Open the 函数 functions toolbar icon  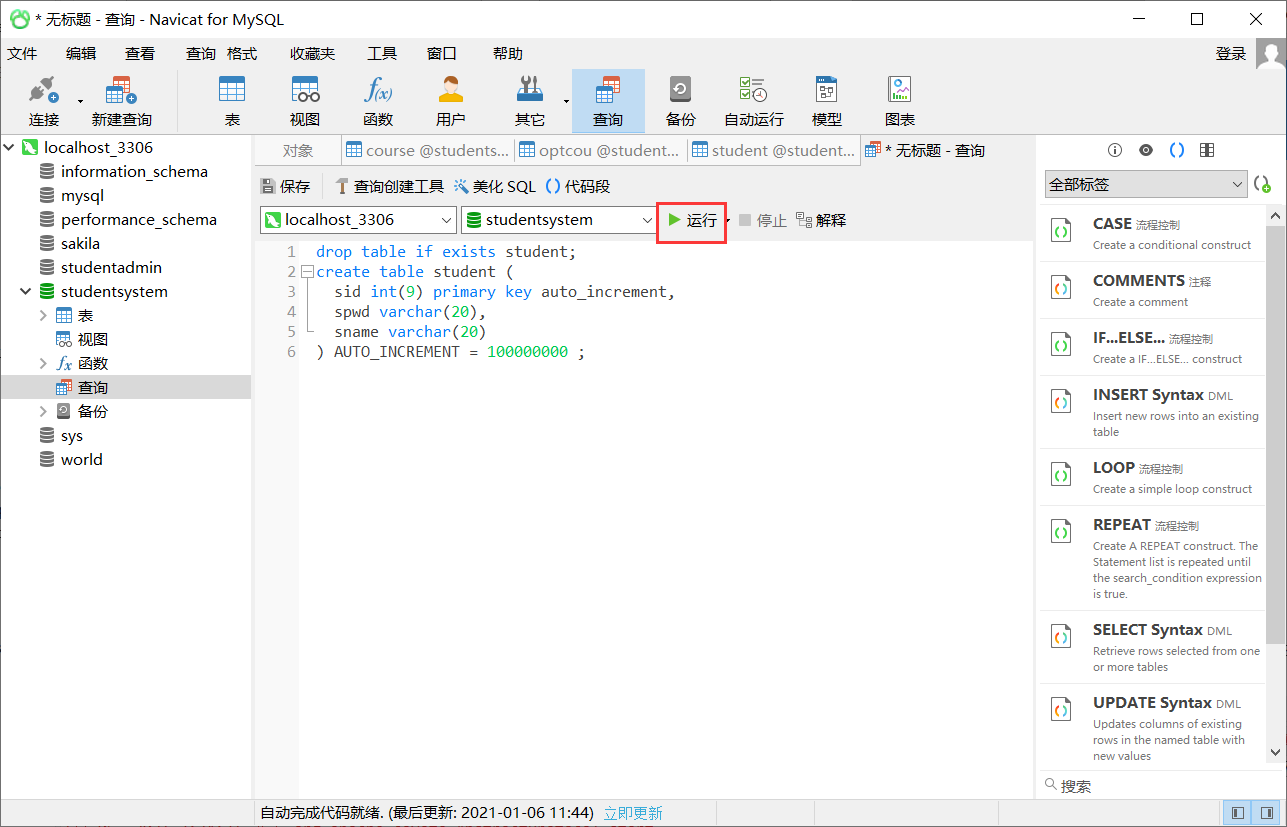(378, 102)
